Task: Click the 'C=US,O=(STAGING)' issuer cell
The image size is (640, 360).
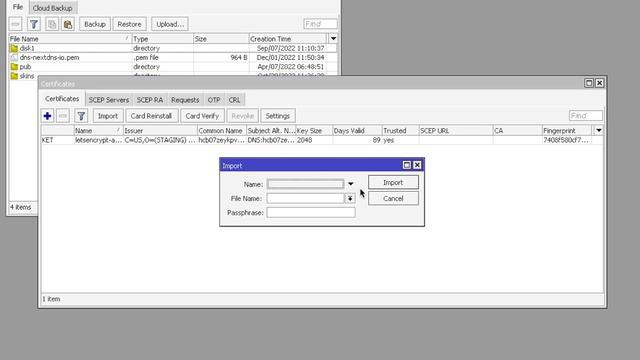Action: coord(160,140)
